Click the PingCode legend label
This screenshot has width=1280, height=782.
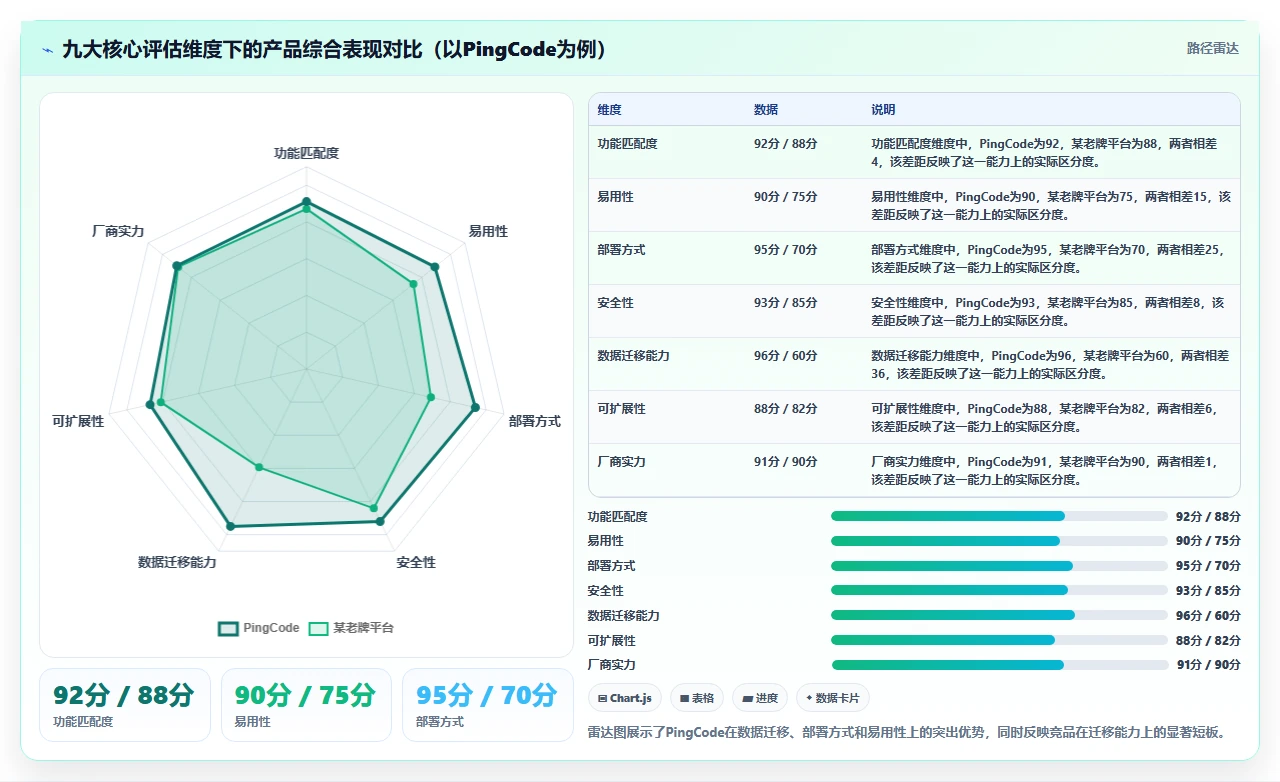[x=271, y=628]
